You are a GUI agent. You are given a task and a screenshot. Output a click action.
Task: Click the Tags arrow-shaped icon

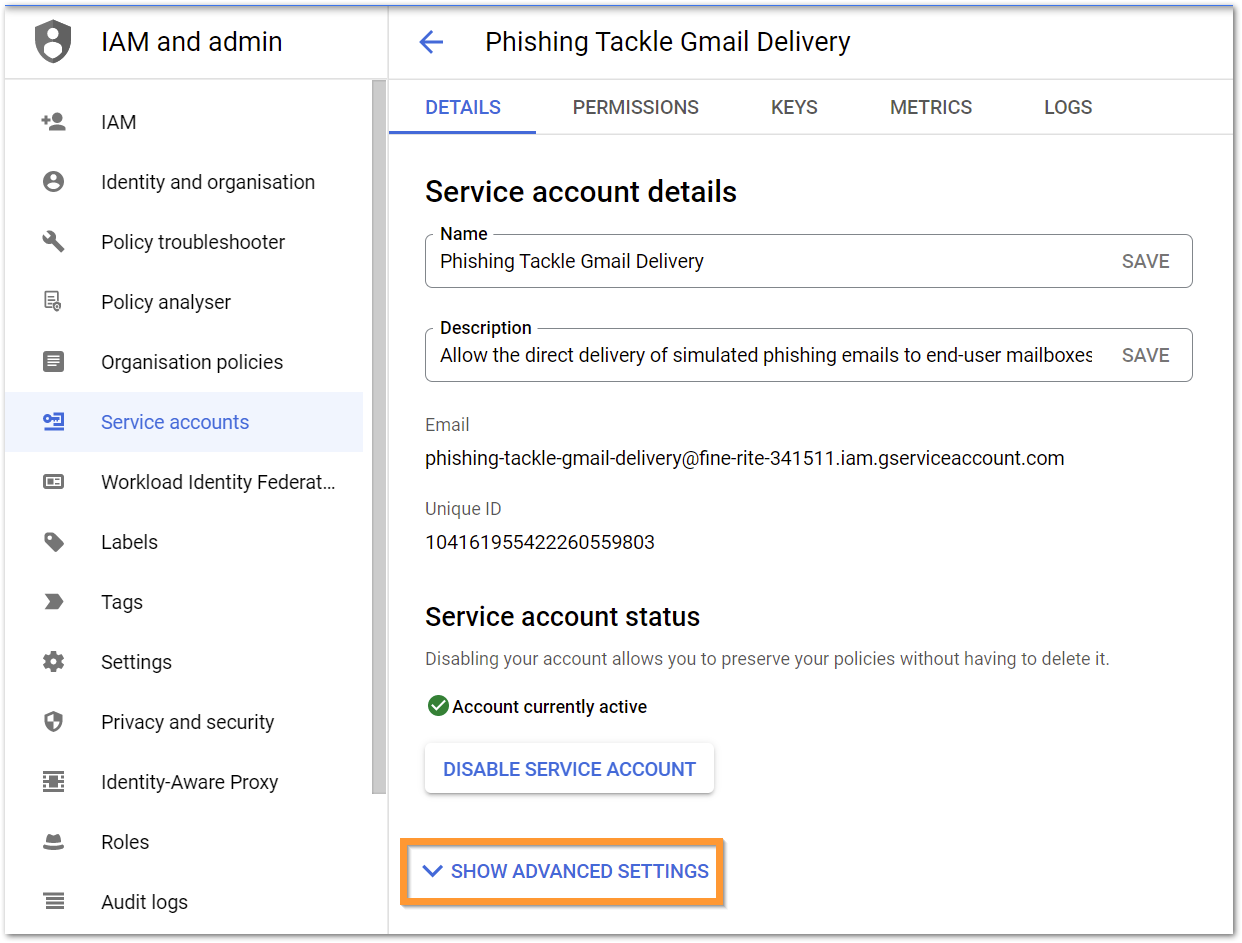54,602
